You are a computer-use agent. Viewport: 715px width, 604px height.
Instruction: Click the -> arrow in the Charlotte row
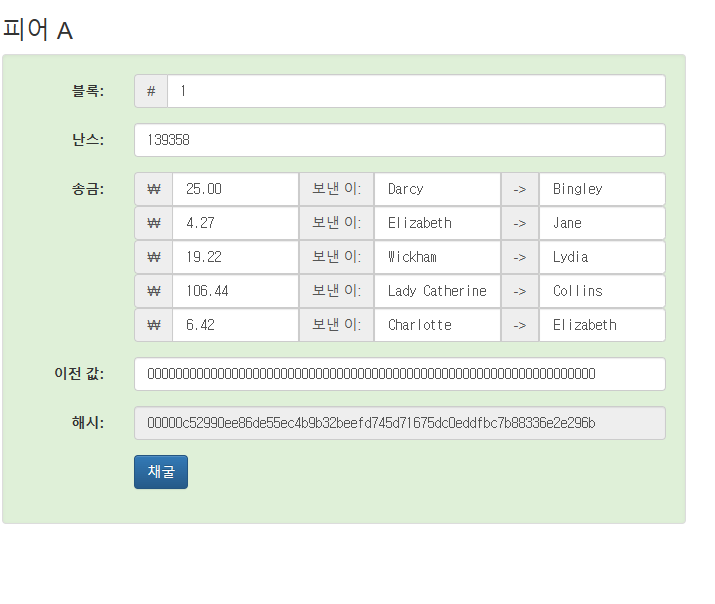point(520,325)
